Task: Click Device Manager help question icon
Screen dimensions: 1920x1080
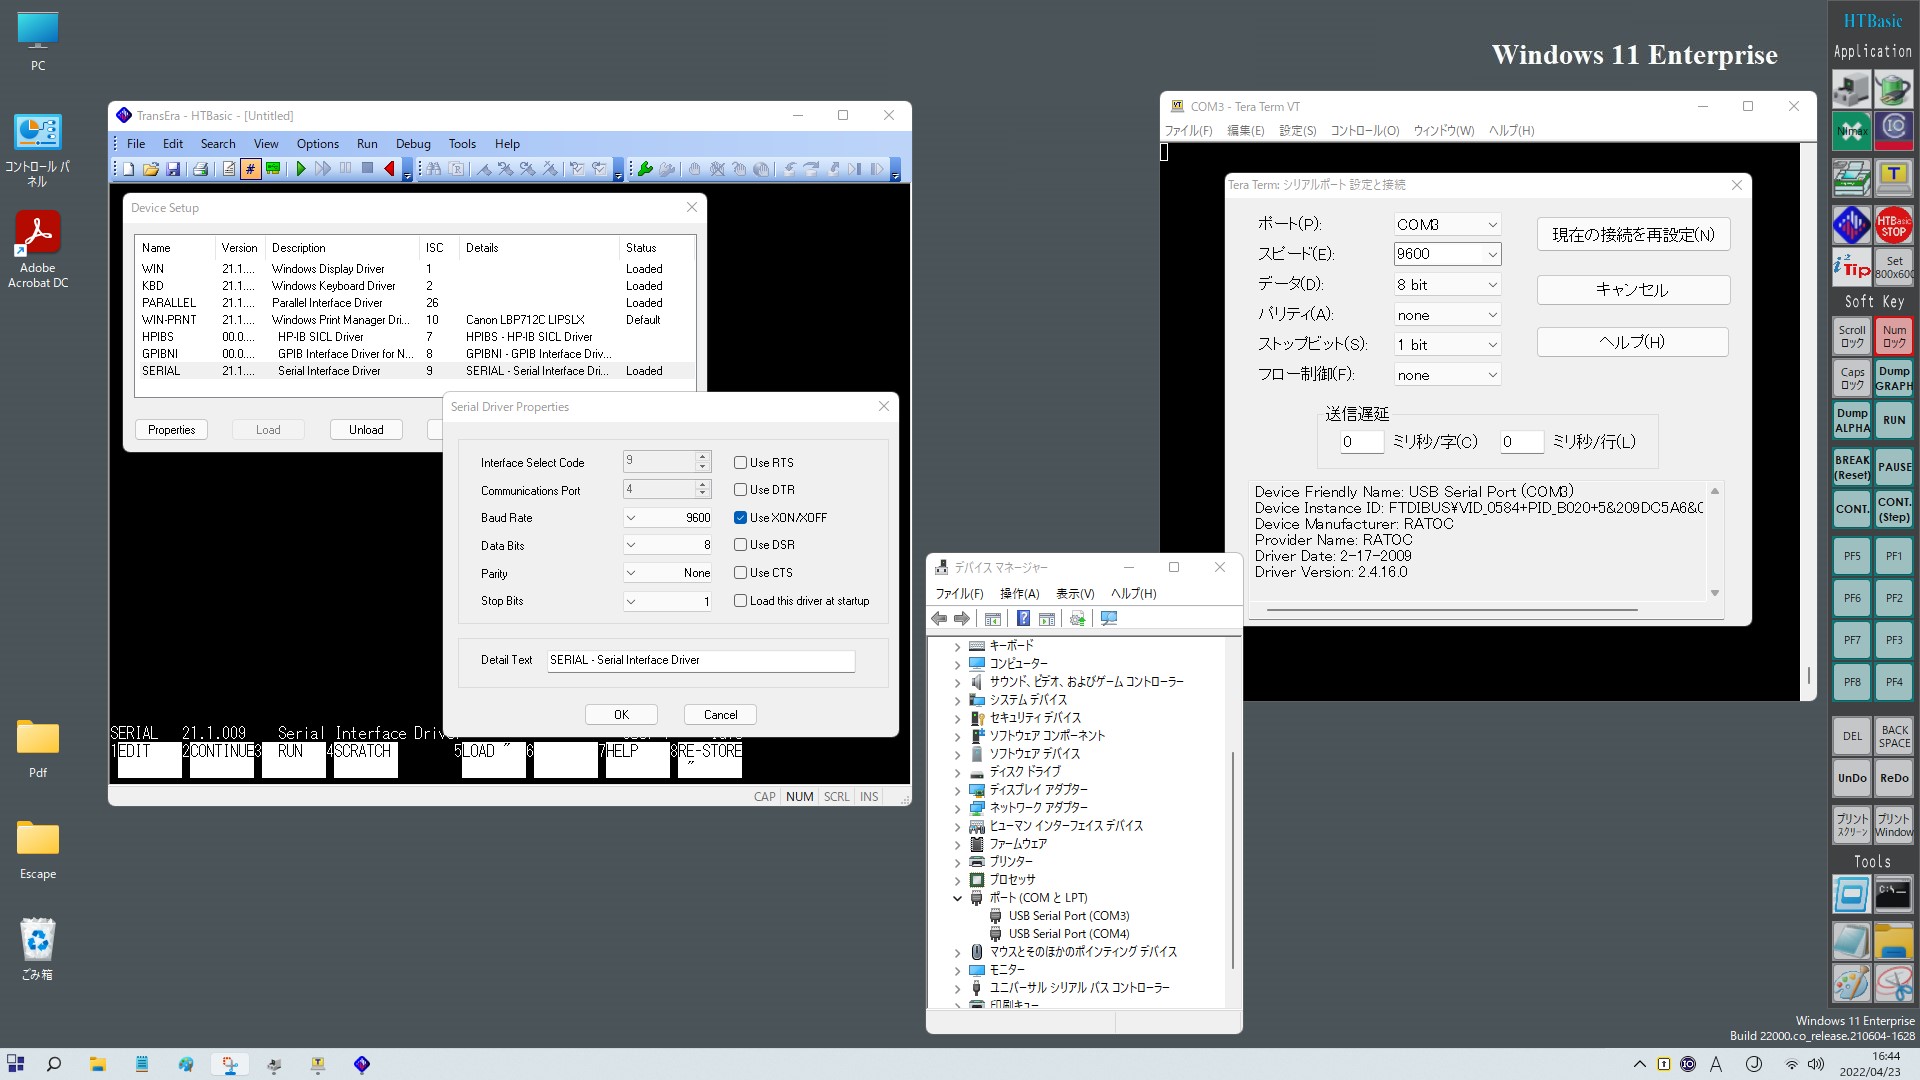Action: (x=1023, y=619)
